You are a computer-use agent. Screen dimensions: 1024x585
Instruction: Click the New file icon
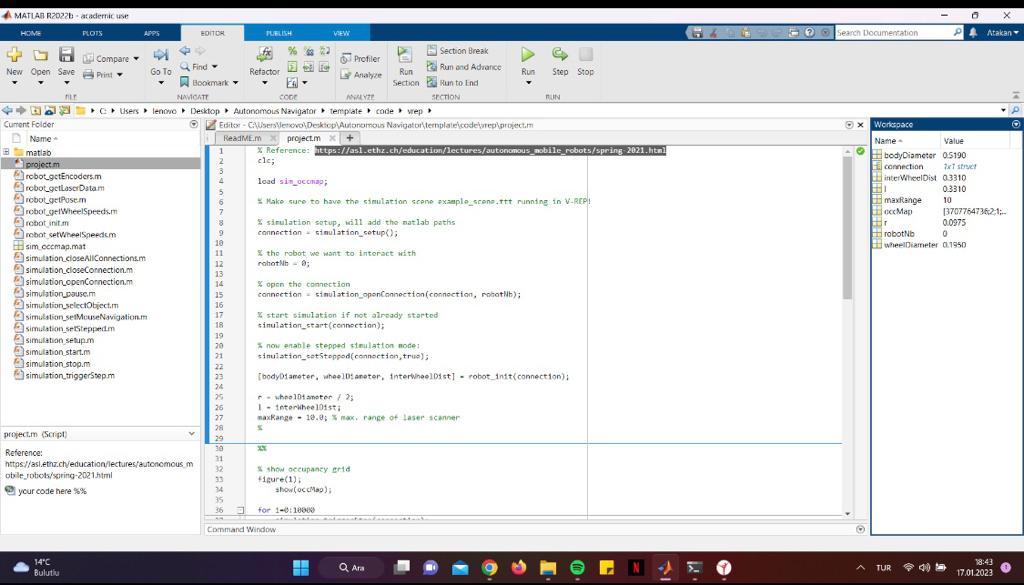click(14, 55)
